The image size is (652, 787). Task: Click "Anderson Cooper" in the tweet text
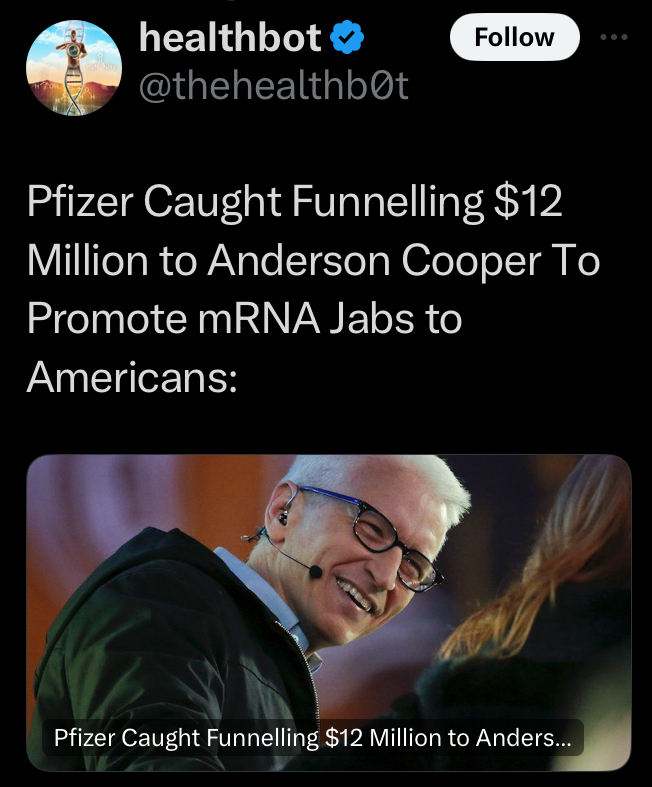[x=375, y=261]
